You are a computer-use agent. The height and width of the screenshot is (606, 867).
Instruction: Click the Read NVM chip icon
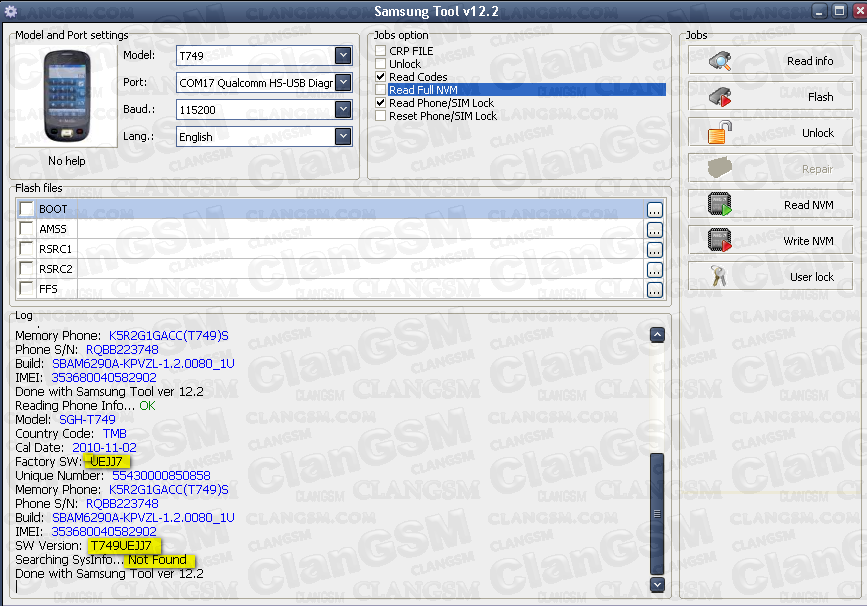pos(720,204)
